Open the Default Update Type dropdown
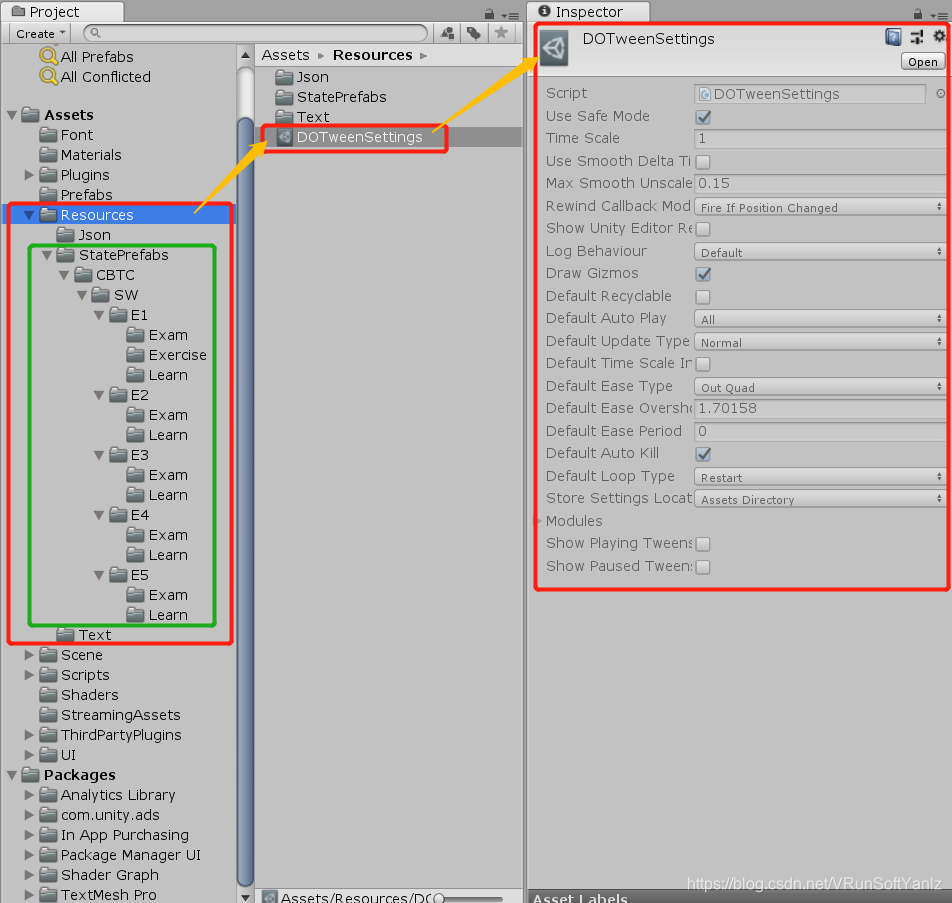Viewport: 952px width, 903px height. (x=820, y=342)
